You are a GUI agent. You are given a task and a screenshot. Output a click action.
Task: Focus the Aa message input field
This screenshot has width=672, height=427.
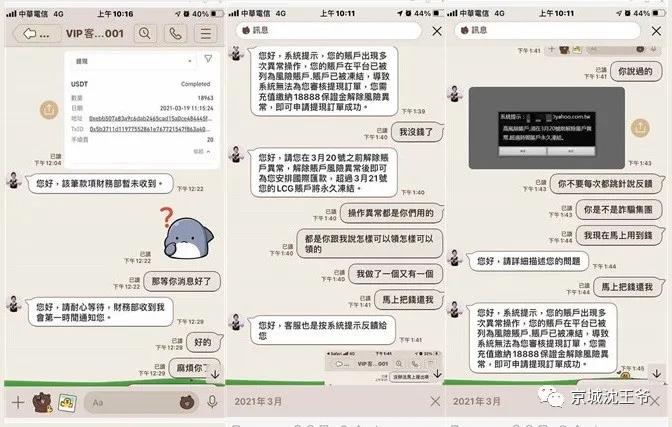tap(141, 402)
